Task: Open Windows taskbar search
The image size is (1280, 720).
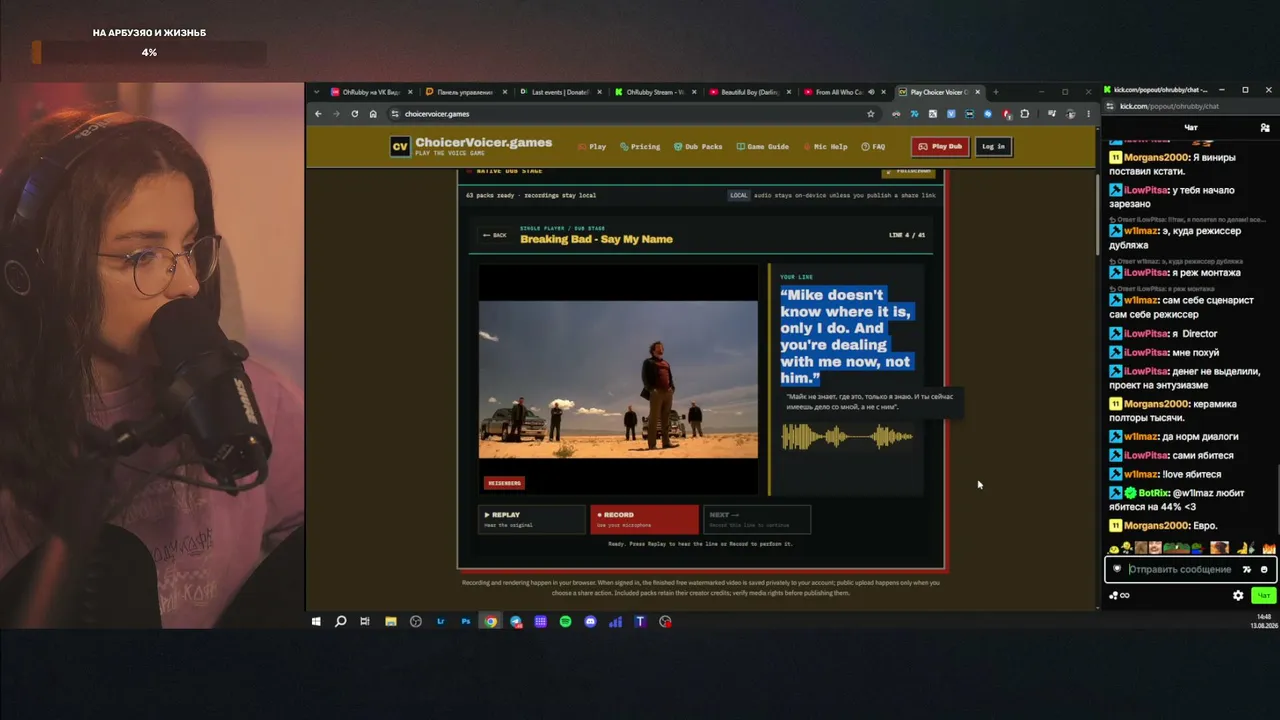Action: (340, 621)
